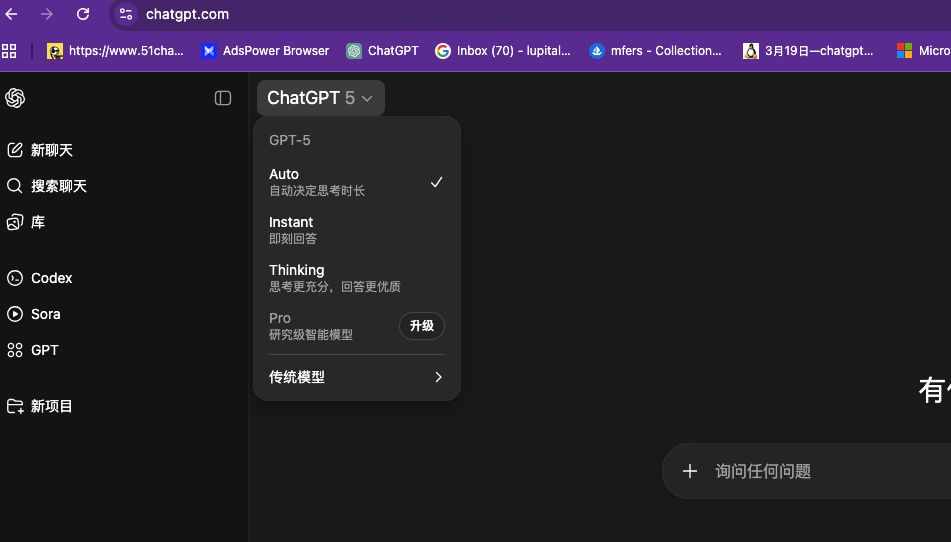Open the bookmarks bar apps grid icon
Screen dimensions: 951x542
9,51
